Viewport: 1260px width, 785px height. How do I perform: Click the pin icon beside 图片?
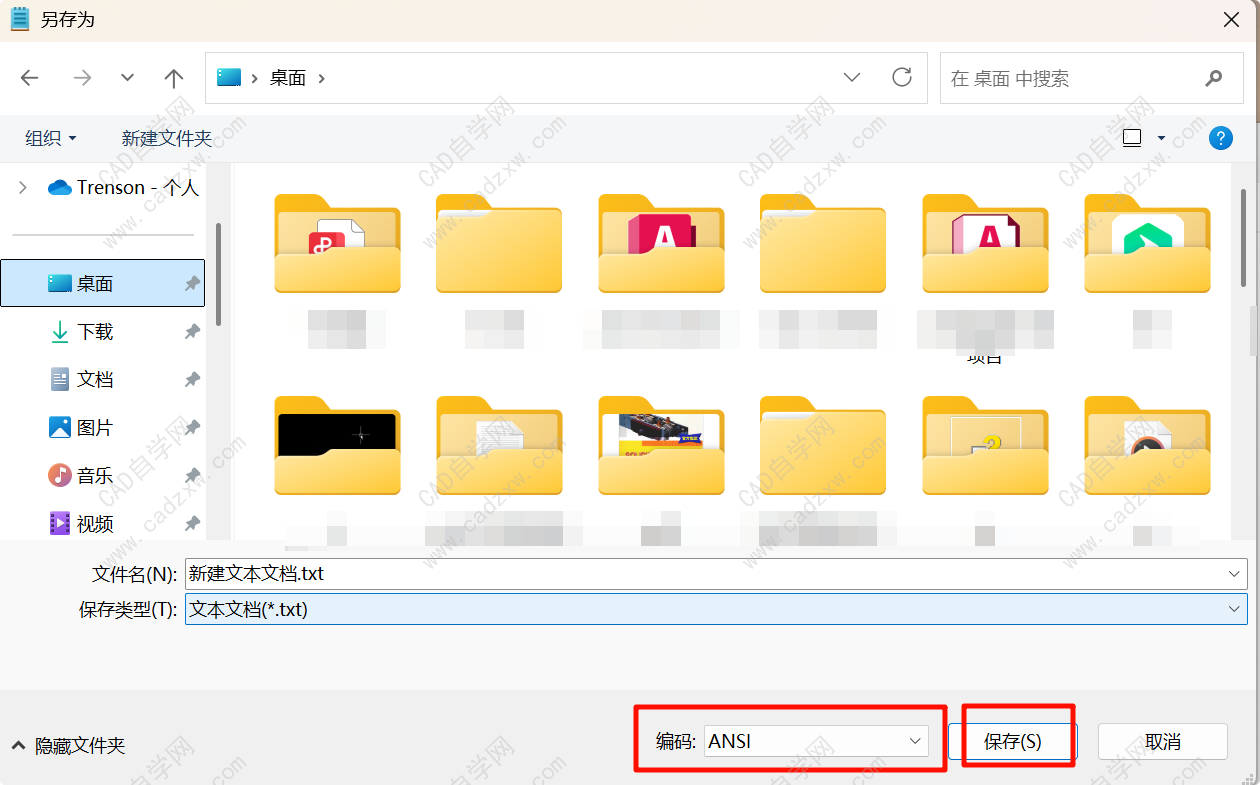[x=192, y=428]
